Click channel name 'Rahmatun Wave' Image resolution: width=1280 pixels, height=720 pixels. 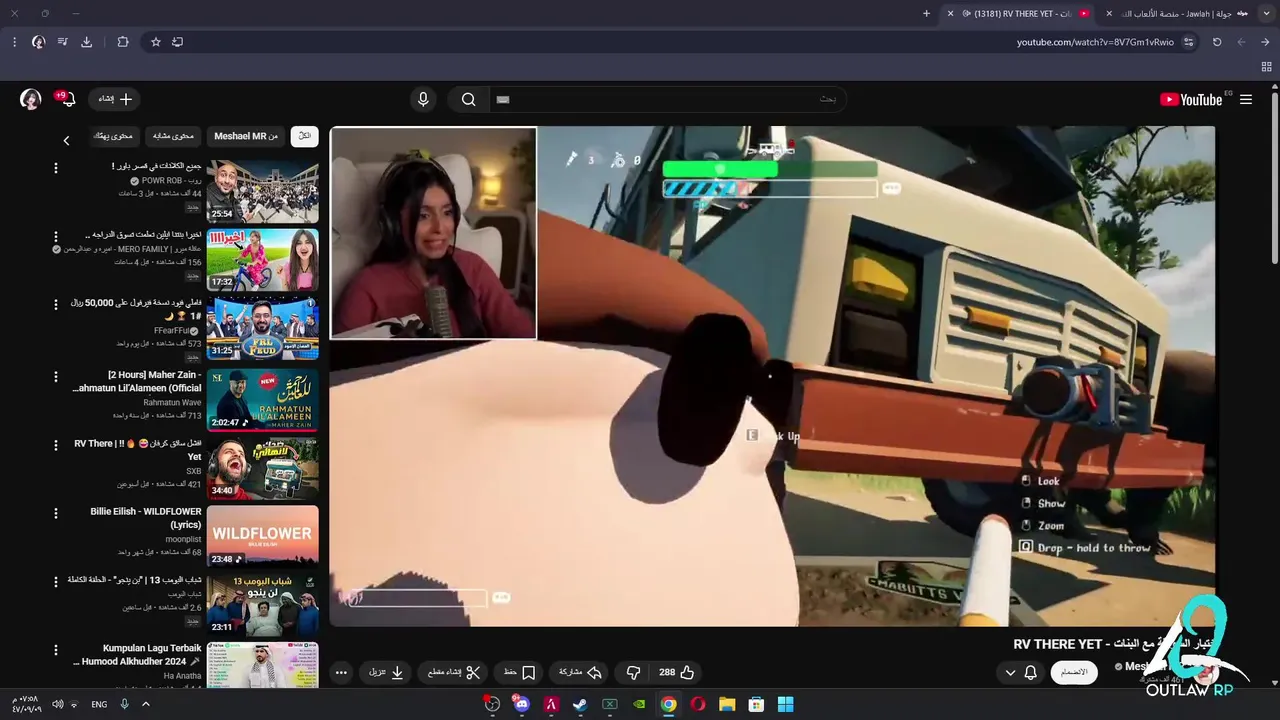point(172,402)
